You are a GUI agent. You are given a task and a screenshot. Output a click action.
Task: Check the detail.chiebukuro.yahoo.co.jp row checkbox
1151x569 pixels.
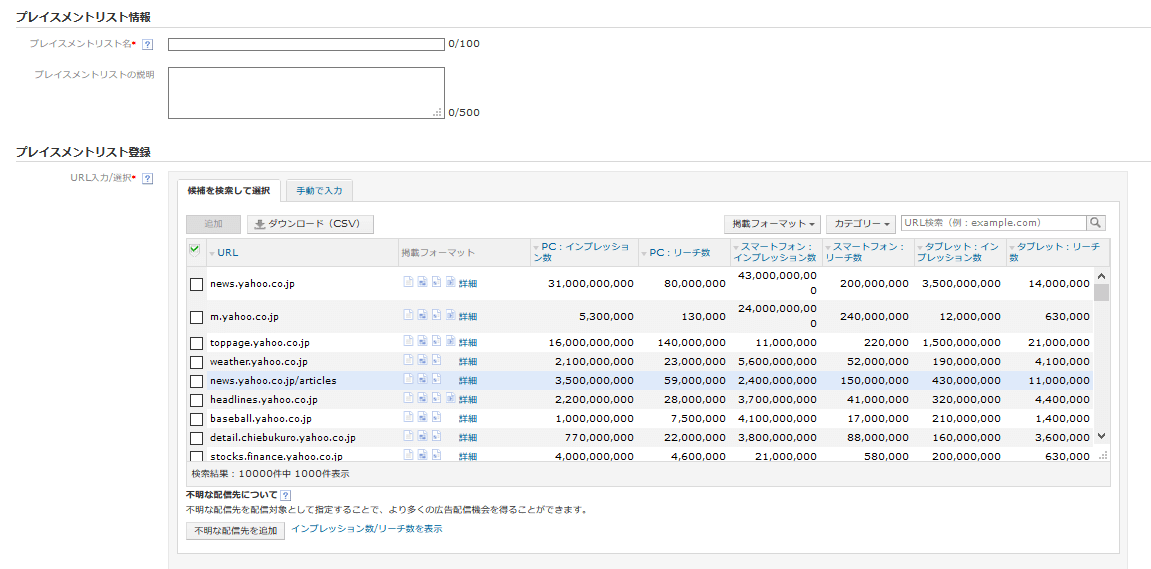196,439
